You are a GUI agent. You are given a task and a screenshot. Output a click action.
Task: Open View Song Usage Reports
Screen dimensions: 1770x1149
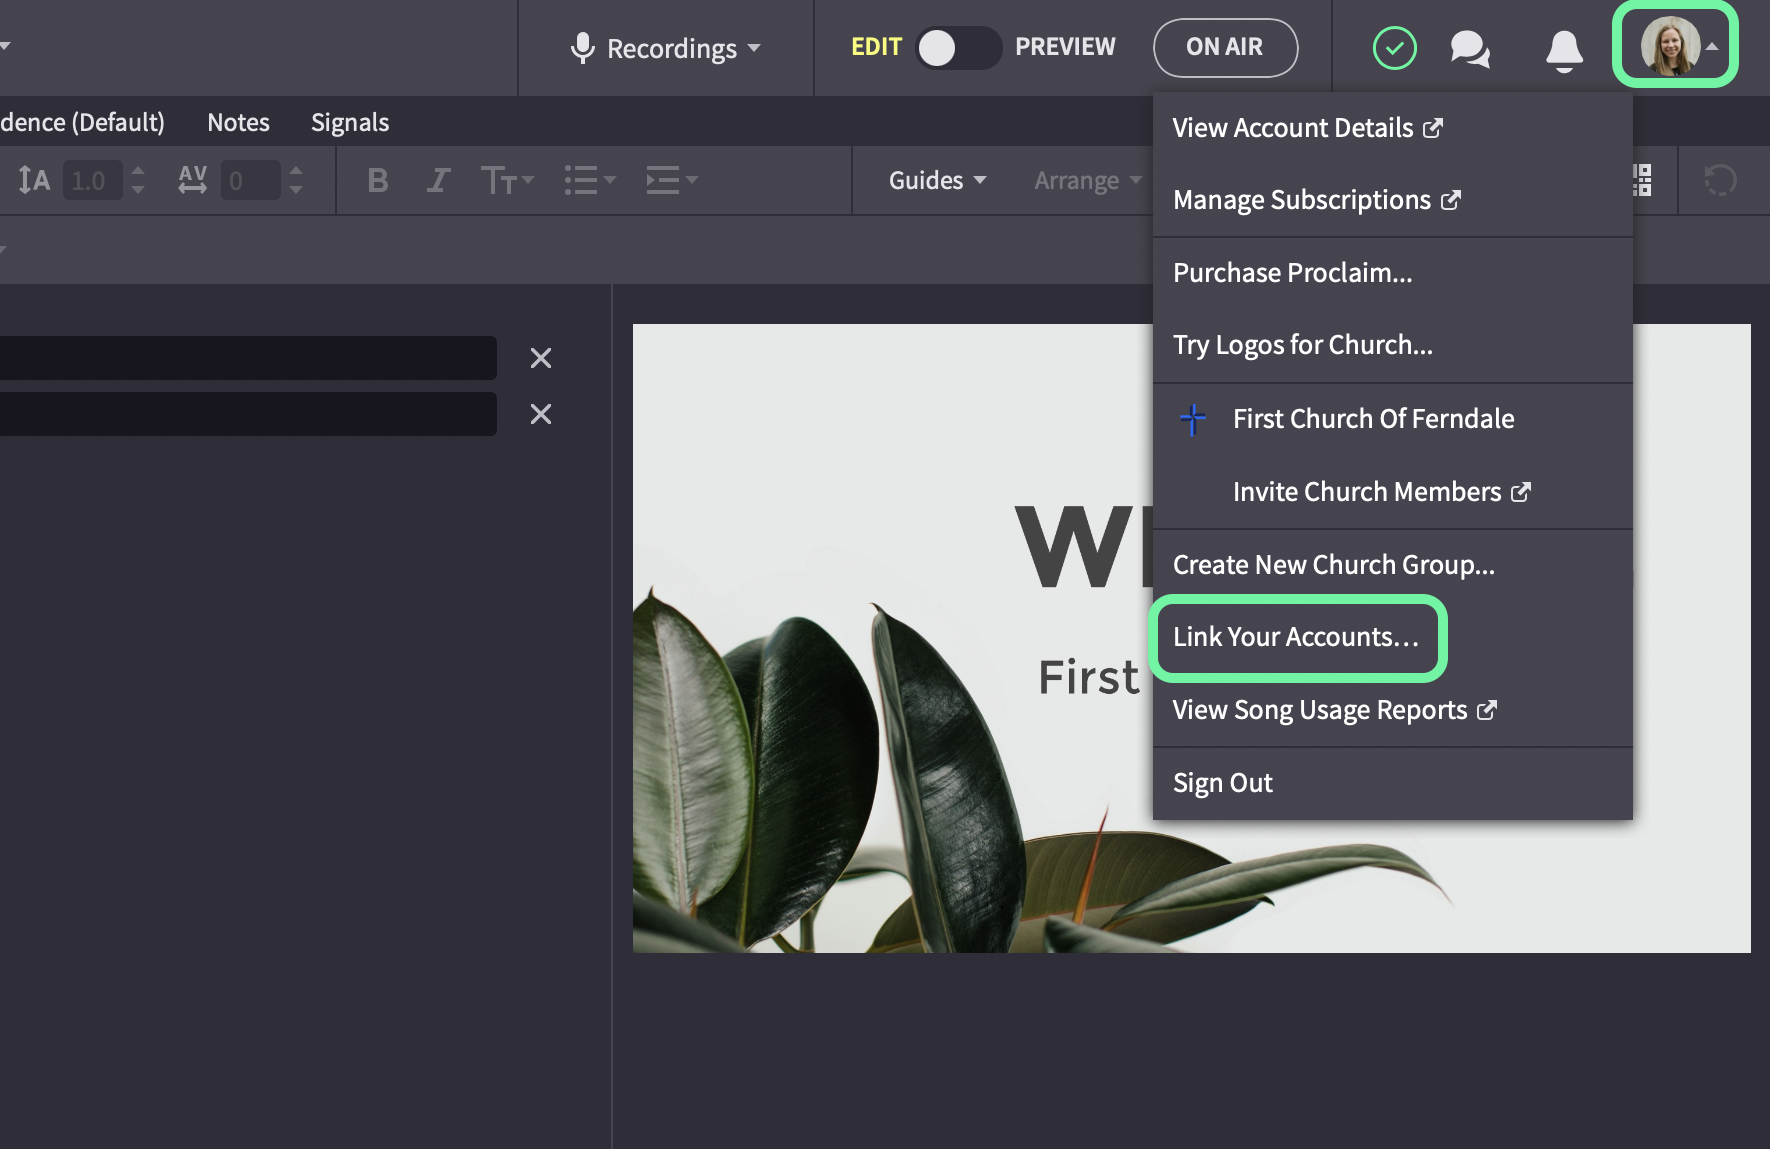click(x=1392, y=710)
